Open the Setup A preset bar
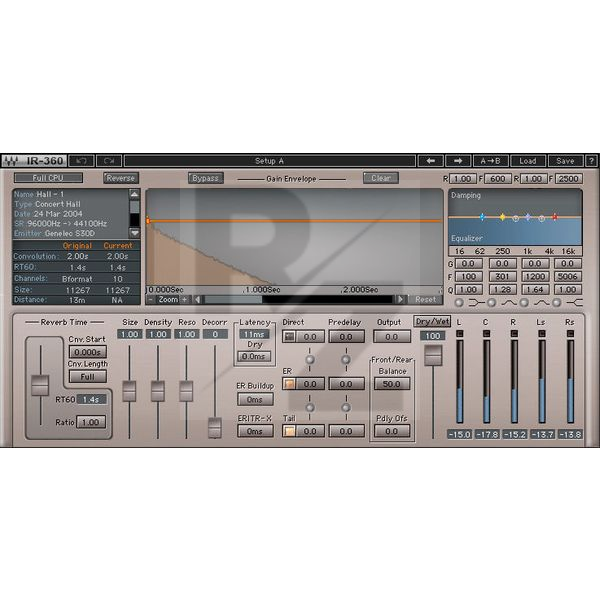Viewport: 600px width, 600px height. point(270,161)
